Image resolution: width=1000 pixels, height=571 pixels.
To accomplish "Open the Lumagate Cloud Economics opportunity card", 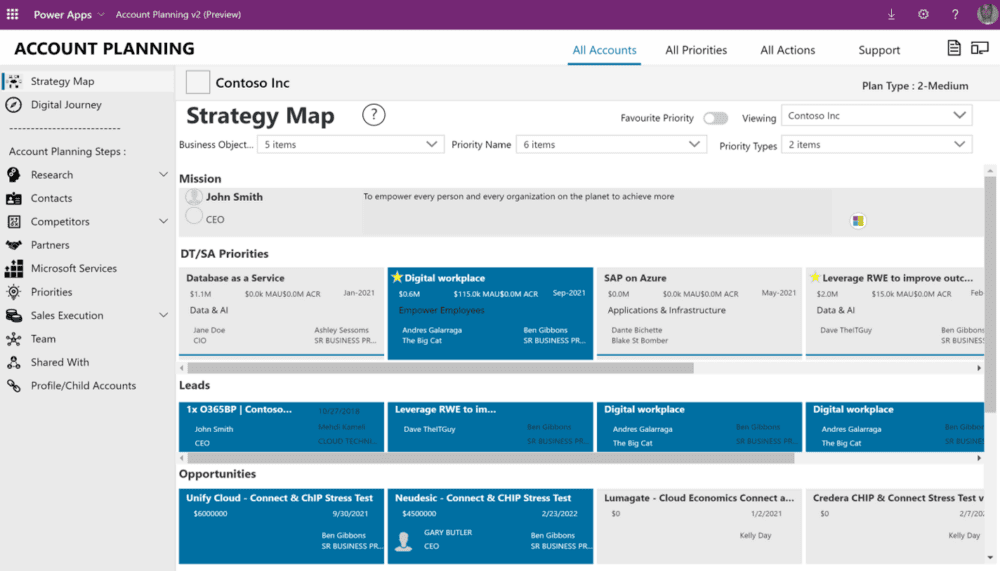I will coord(699,526).
